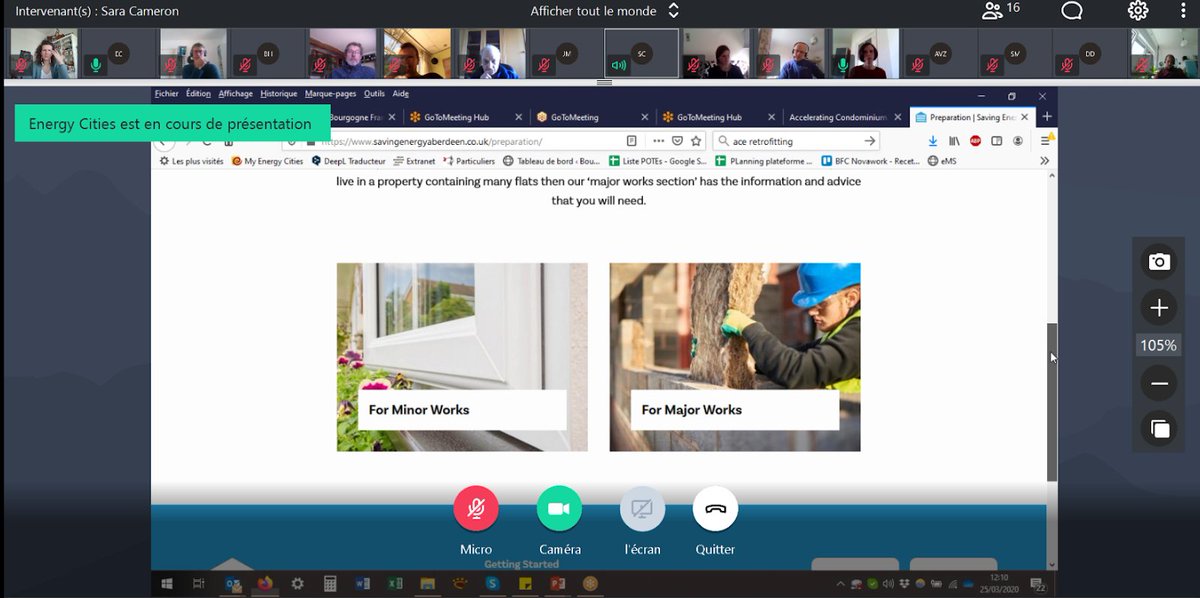Open the Firefox downloads arrow
Image resolution: width=1200 pixels, height=598 pixels.
tap(933, 141)
